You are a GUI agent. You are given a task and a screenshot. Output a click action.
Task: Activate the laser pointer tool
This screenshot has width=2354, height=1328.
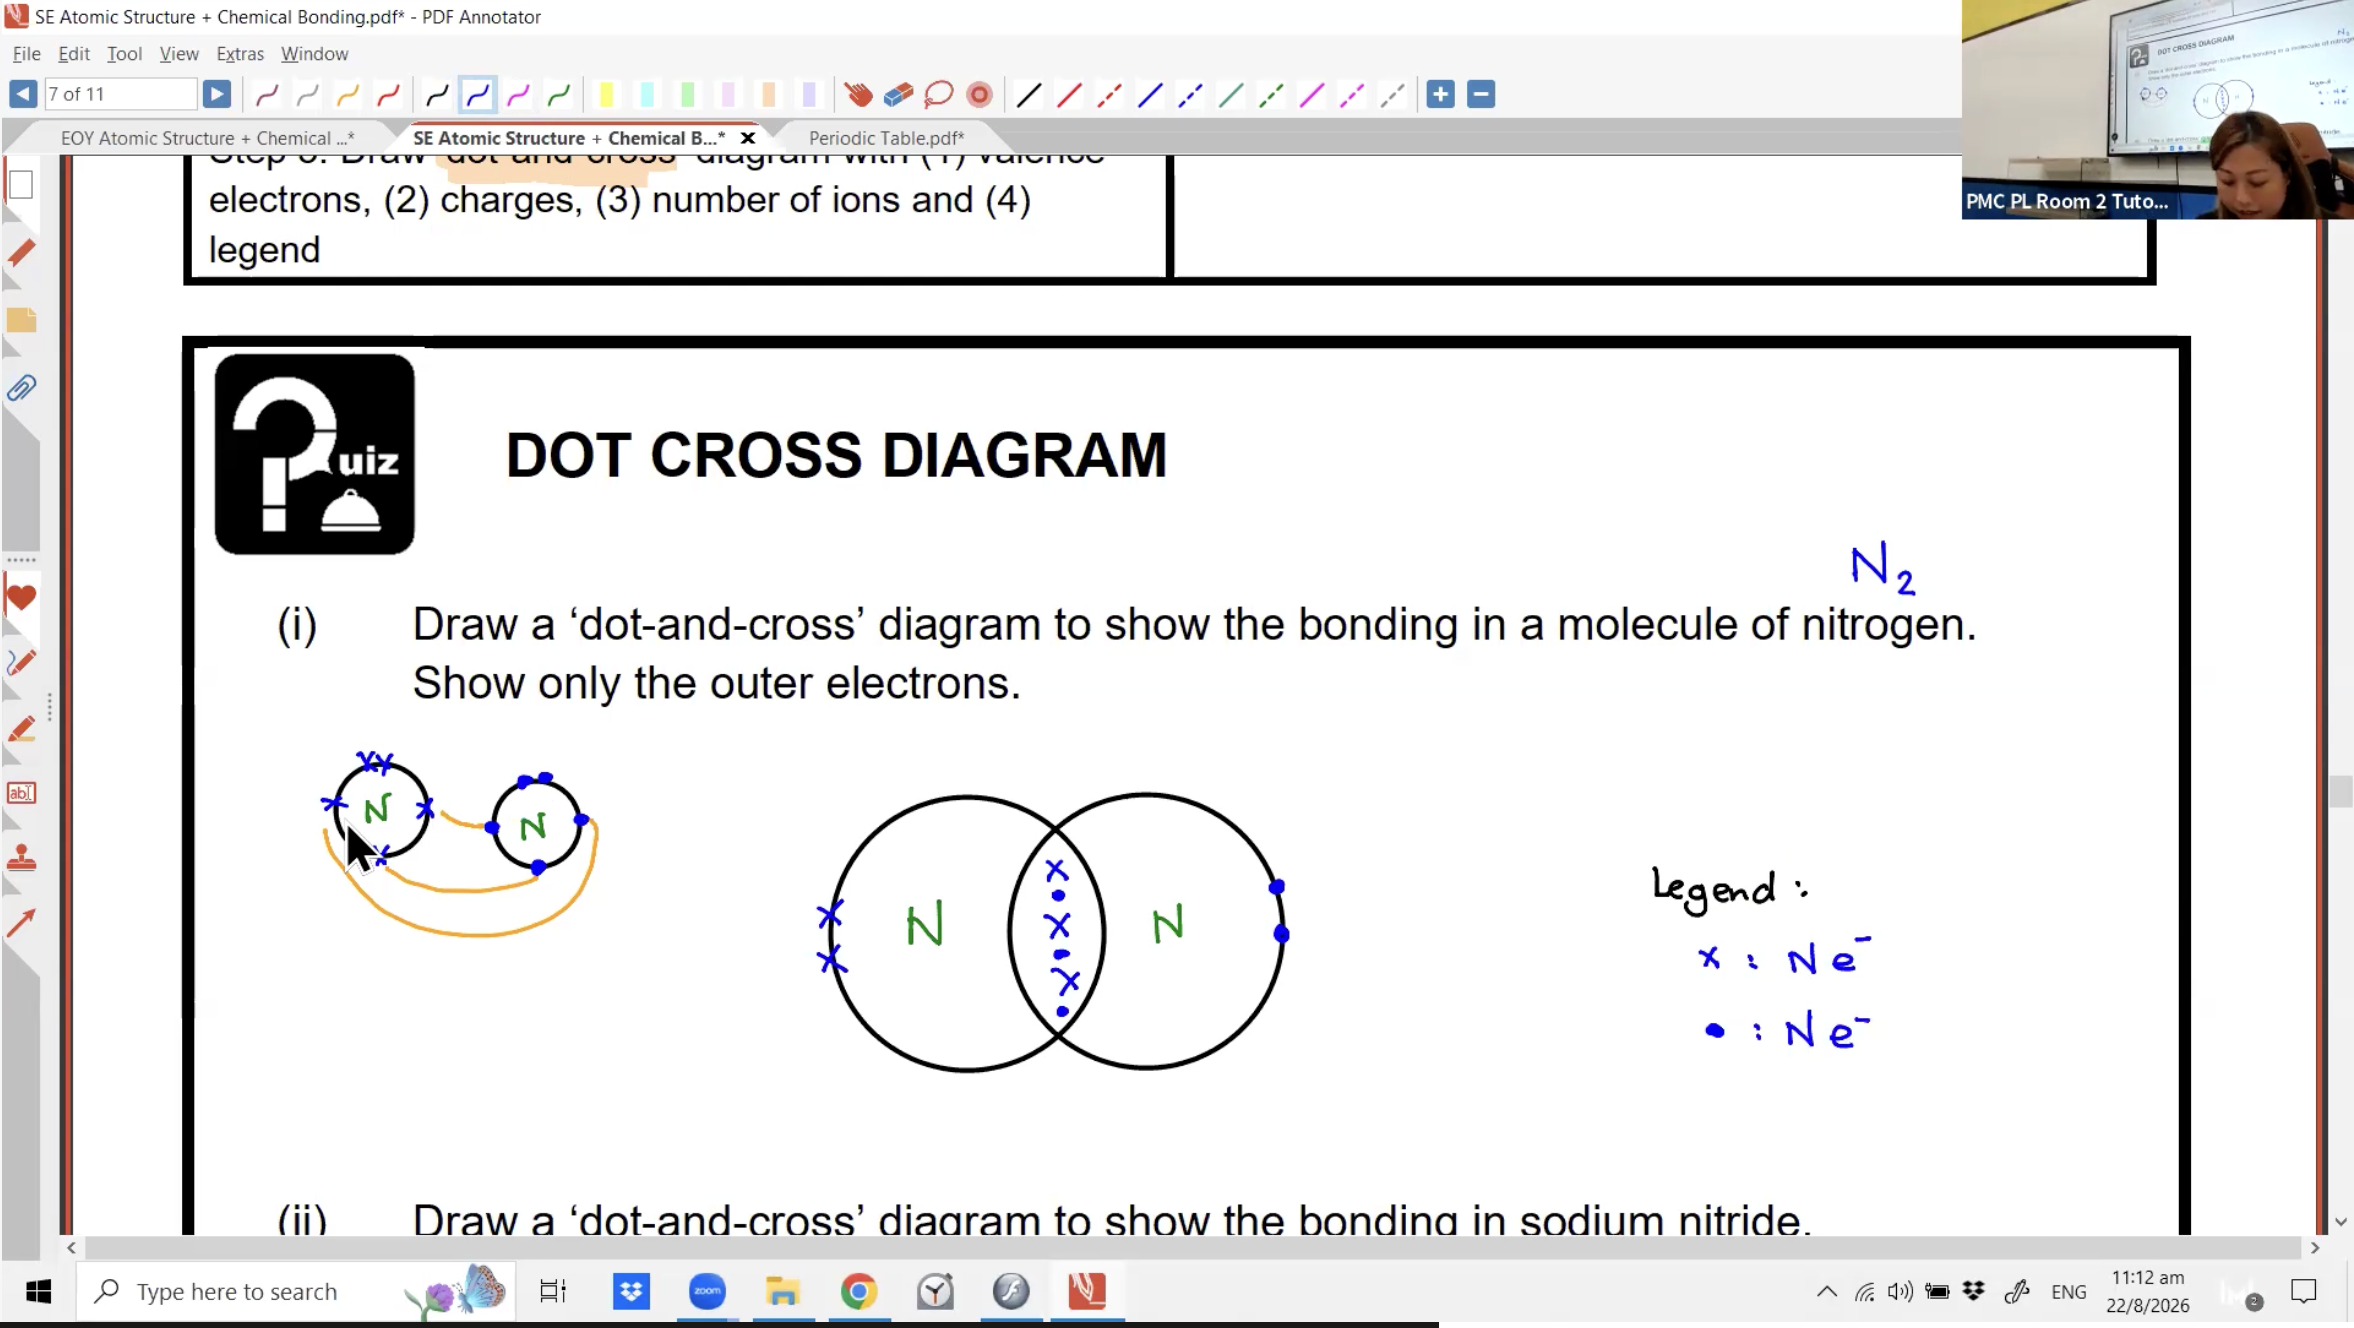point(979,95)
